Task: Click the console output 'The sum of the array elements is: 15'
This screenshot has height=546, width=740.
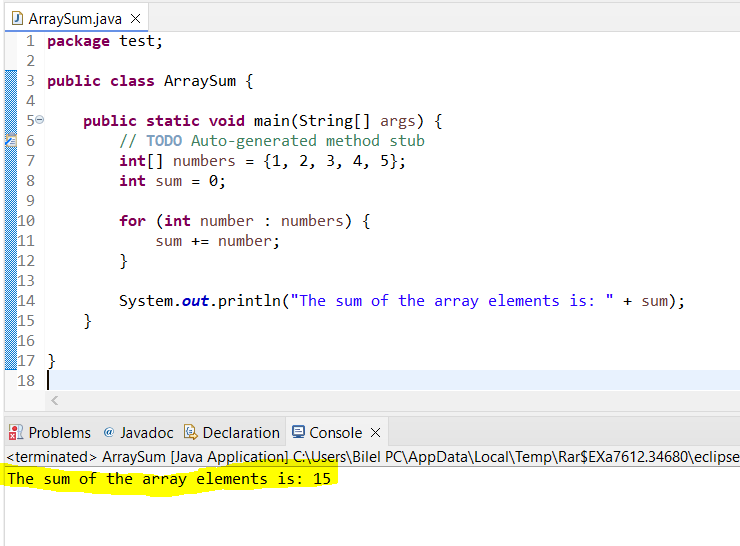Action: [x=169, y=479]
